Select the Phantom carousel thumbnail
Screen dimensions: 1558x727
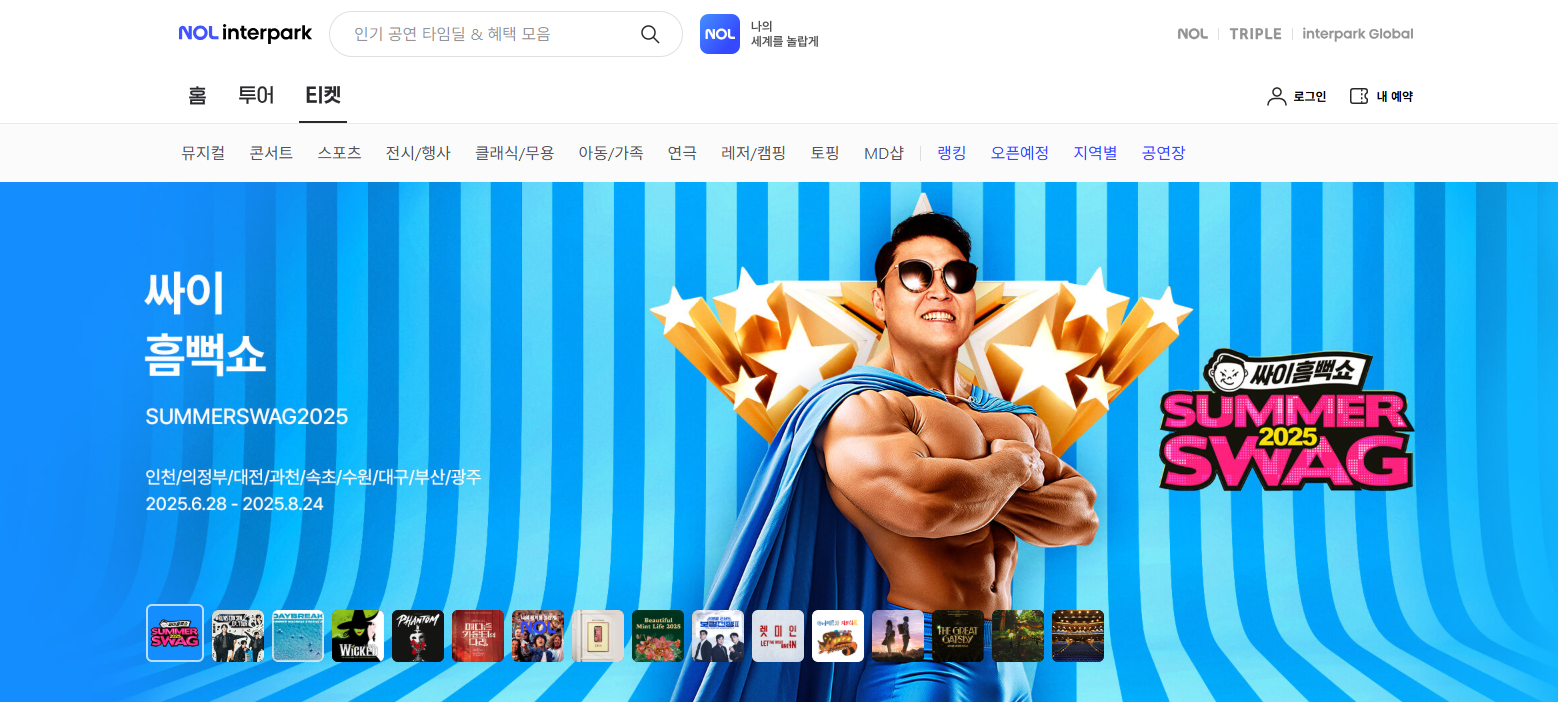coord(418,636)
